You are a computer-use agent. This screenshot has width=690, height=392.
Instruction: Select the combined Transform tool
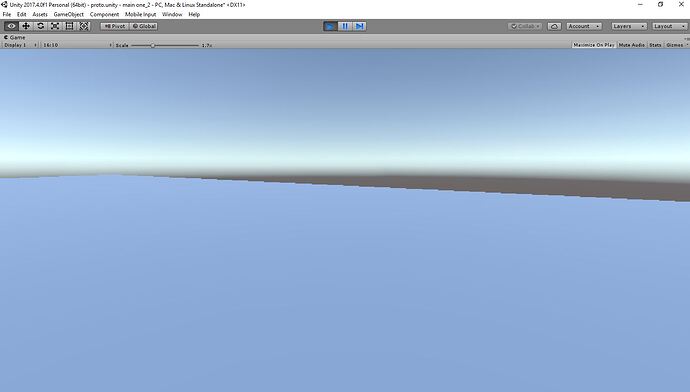coord(84,26)
